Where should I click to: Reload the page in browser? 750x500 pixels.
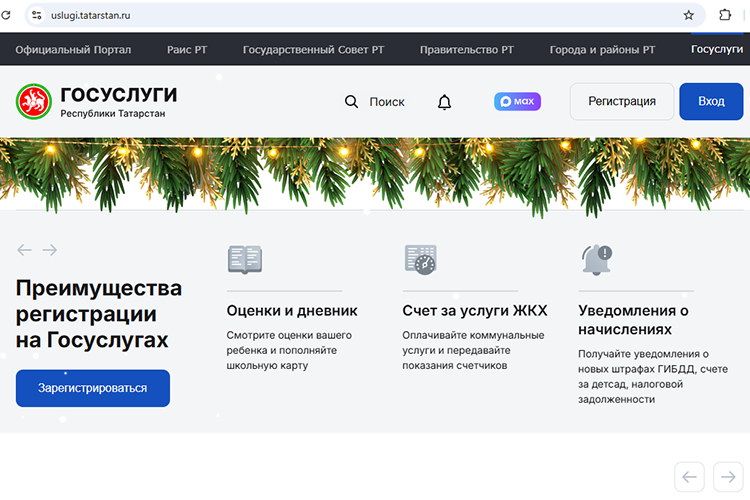(7, 15)
